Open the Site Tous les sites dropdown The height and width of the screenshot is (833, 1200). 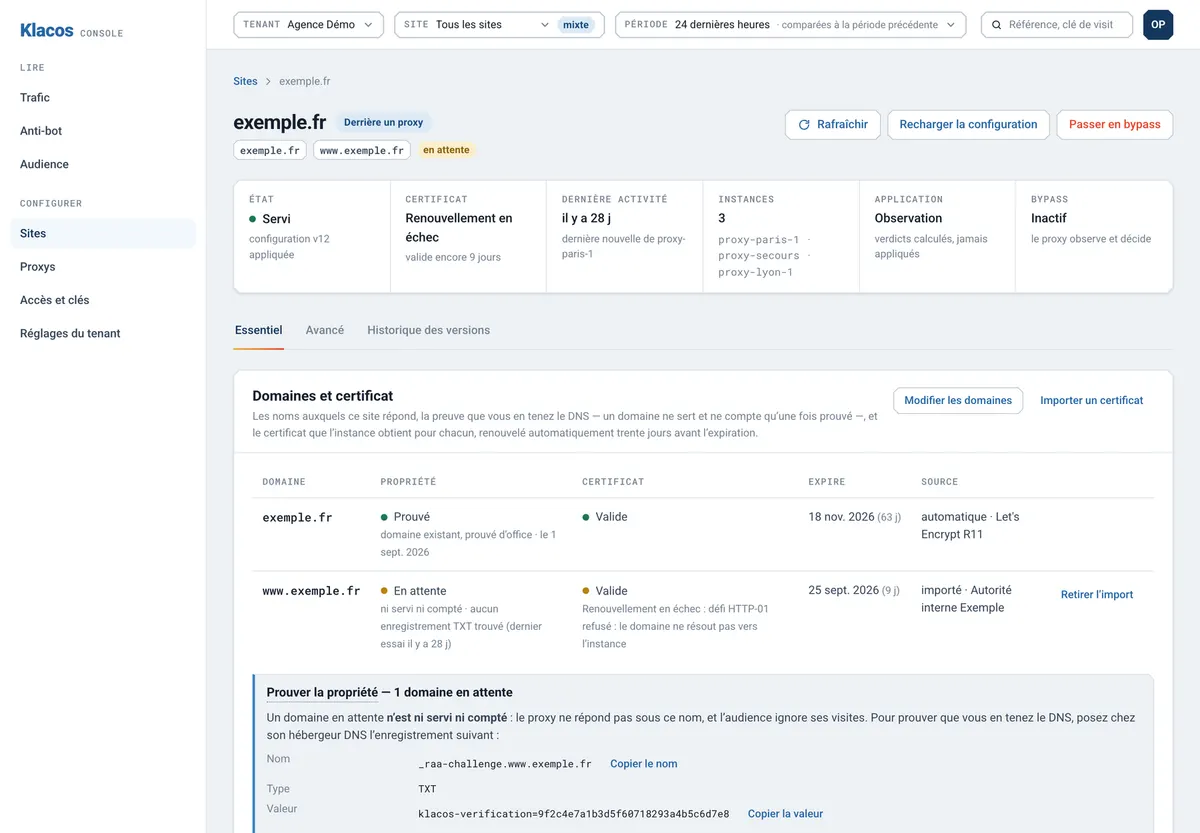[500, 25]
